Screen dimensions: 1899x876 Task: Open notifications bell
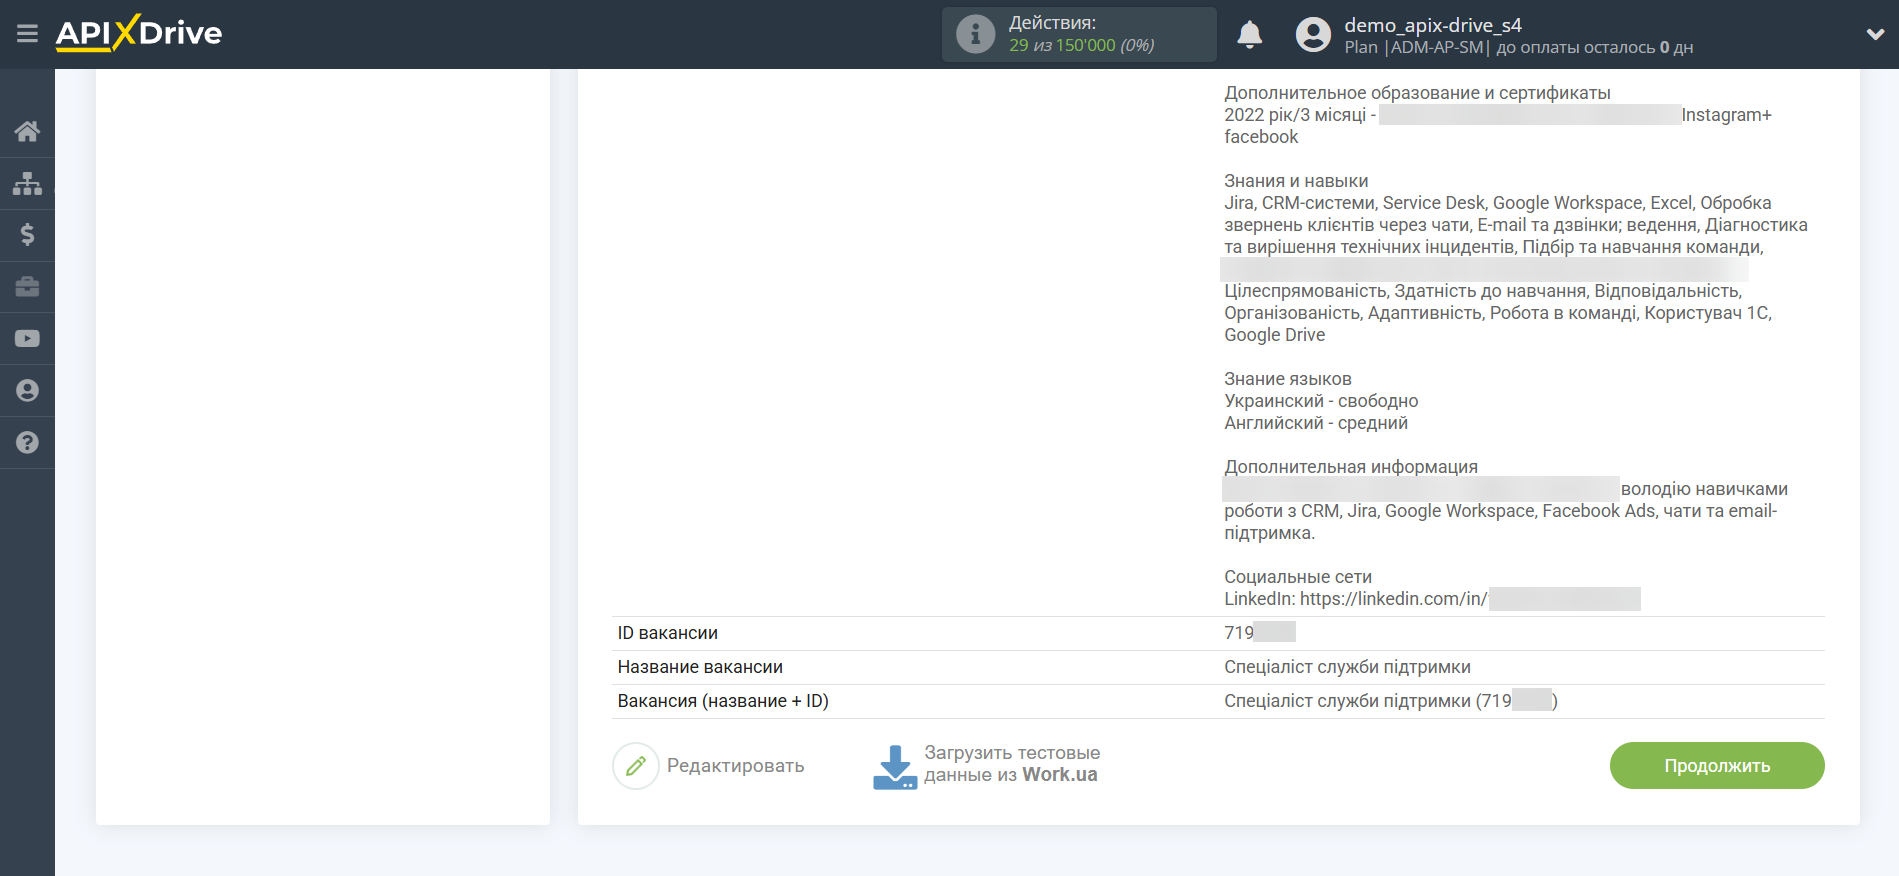pyautogui.click(x=1249, y=35)
